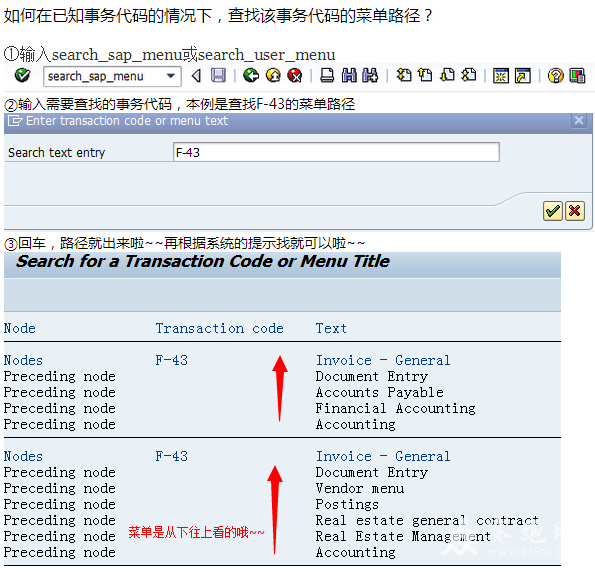Click the search_sap_menu command field
Screen dimensions: 595x572
tap(112, 76)
